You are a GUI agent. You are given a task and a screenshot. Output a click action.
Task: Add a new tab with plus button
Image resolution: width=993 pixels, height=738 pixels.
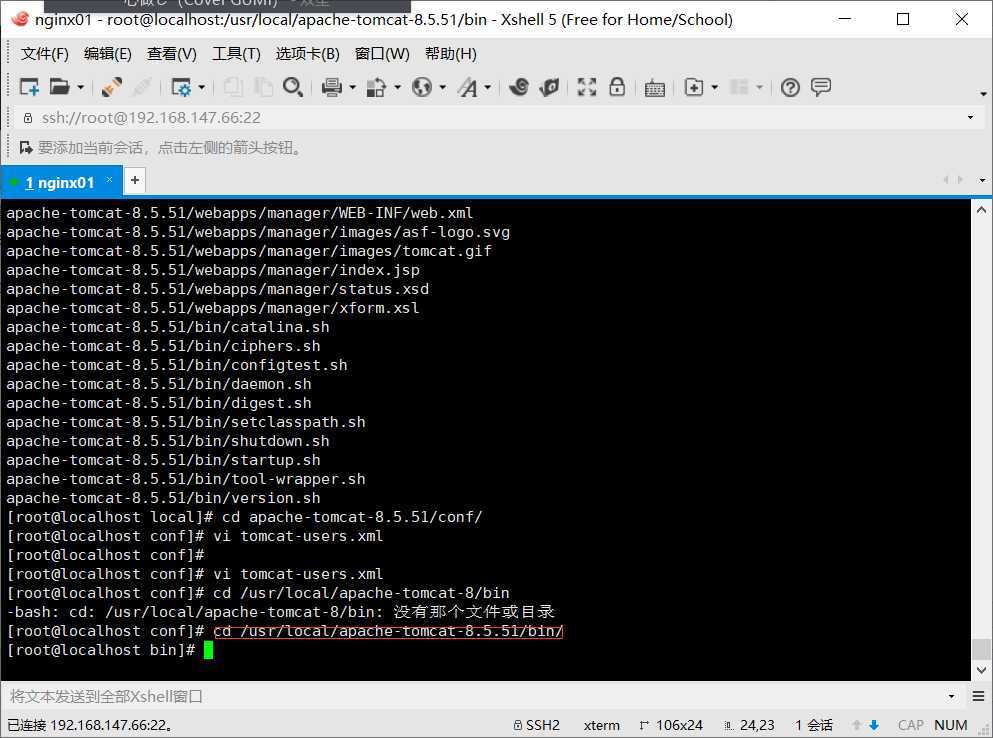[x=135, y=181]
